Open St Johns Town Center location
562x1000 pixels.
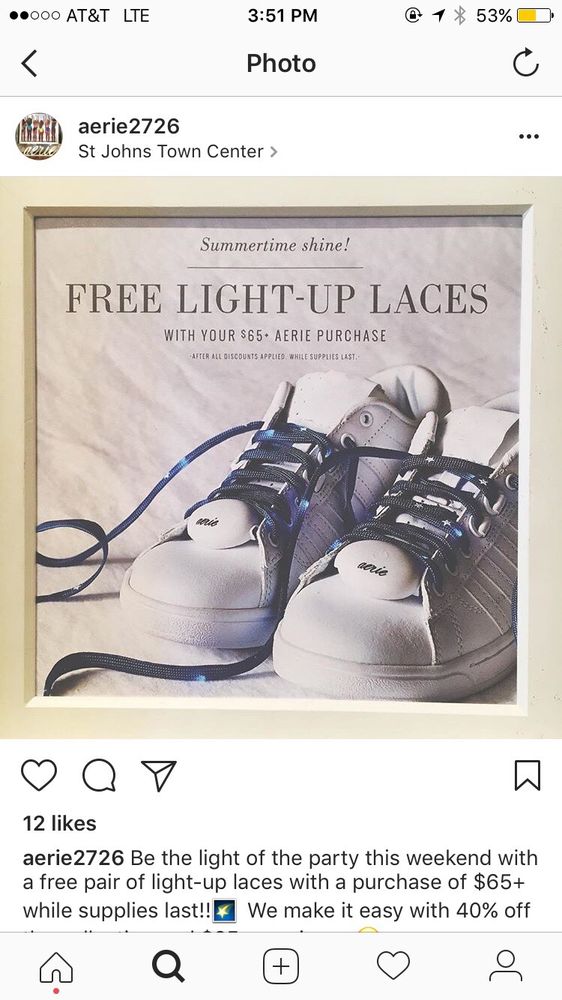171,152
